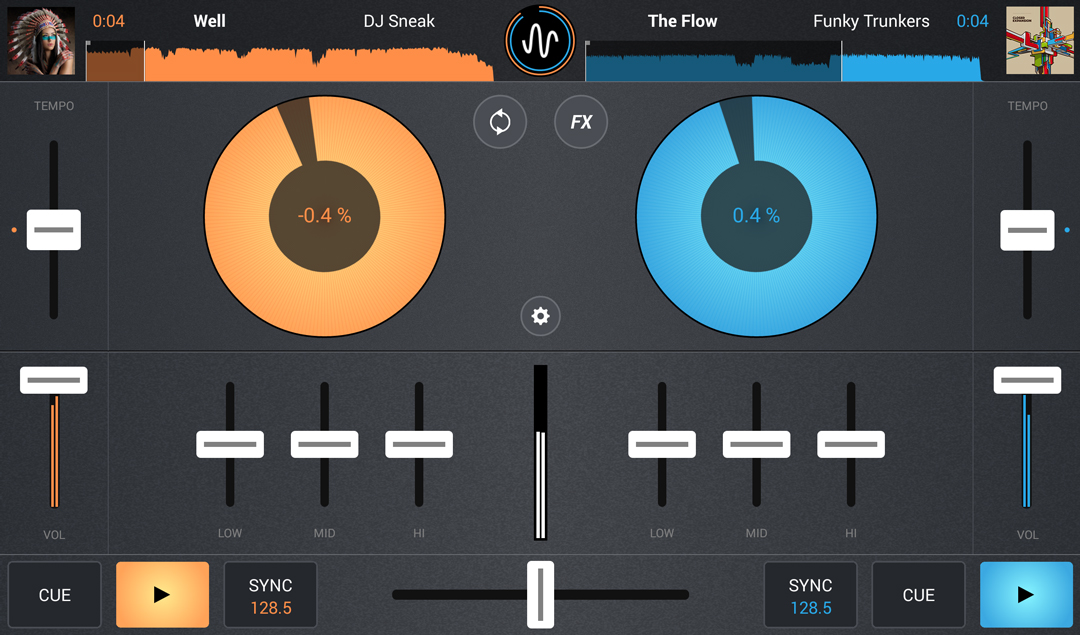
Task: Click the crossfader handle
Action: 540,594
